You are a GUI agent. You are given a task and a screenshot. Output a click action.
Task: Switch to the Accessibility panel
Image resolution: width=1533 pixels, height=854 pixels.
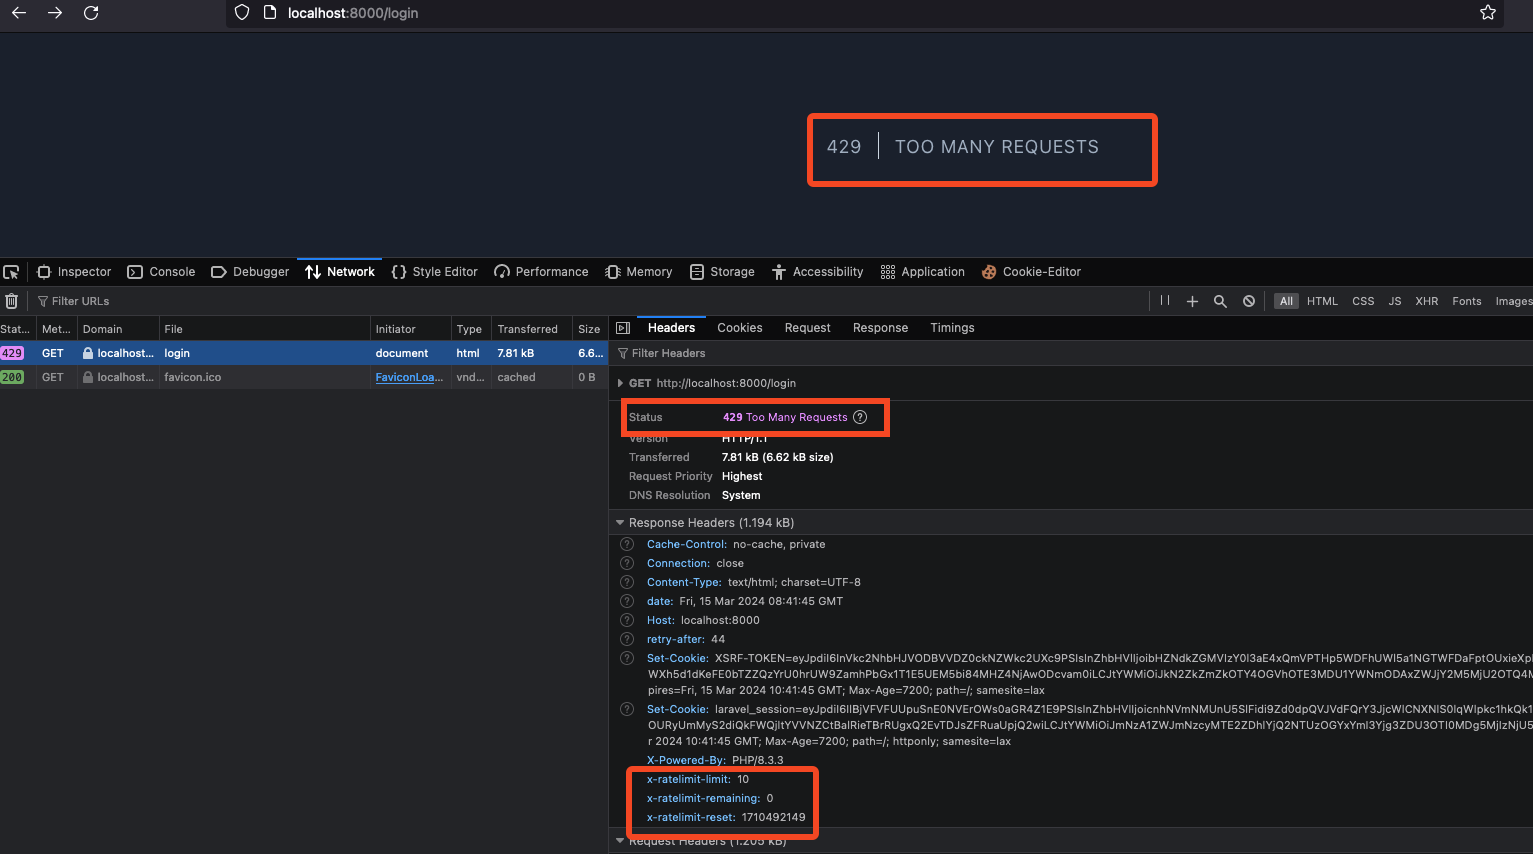(x=818, y=272)
